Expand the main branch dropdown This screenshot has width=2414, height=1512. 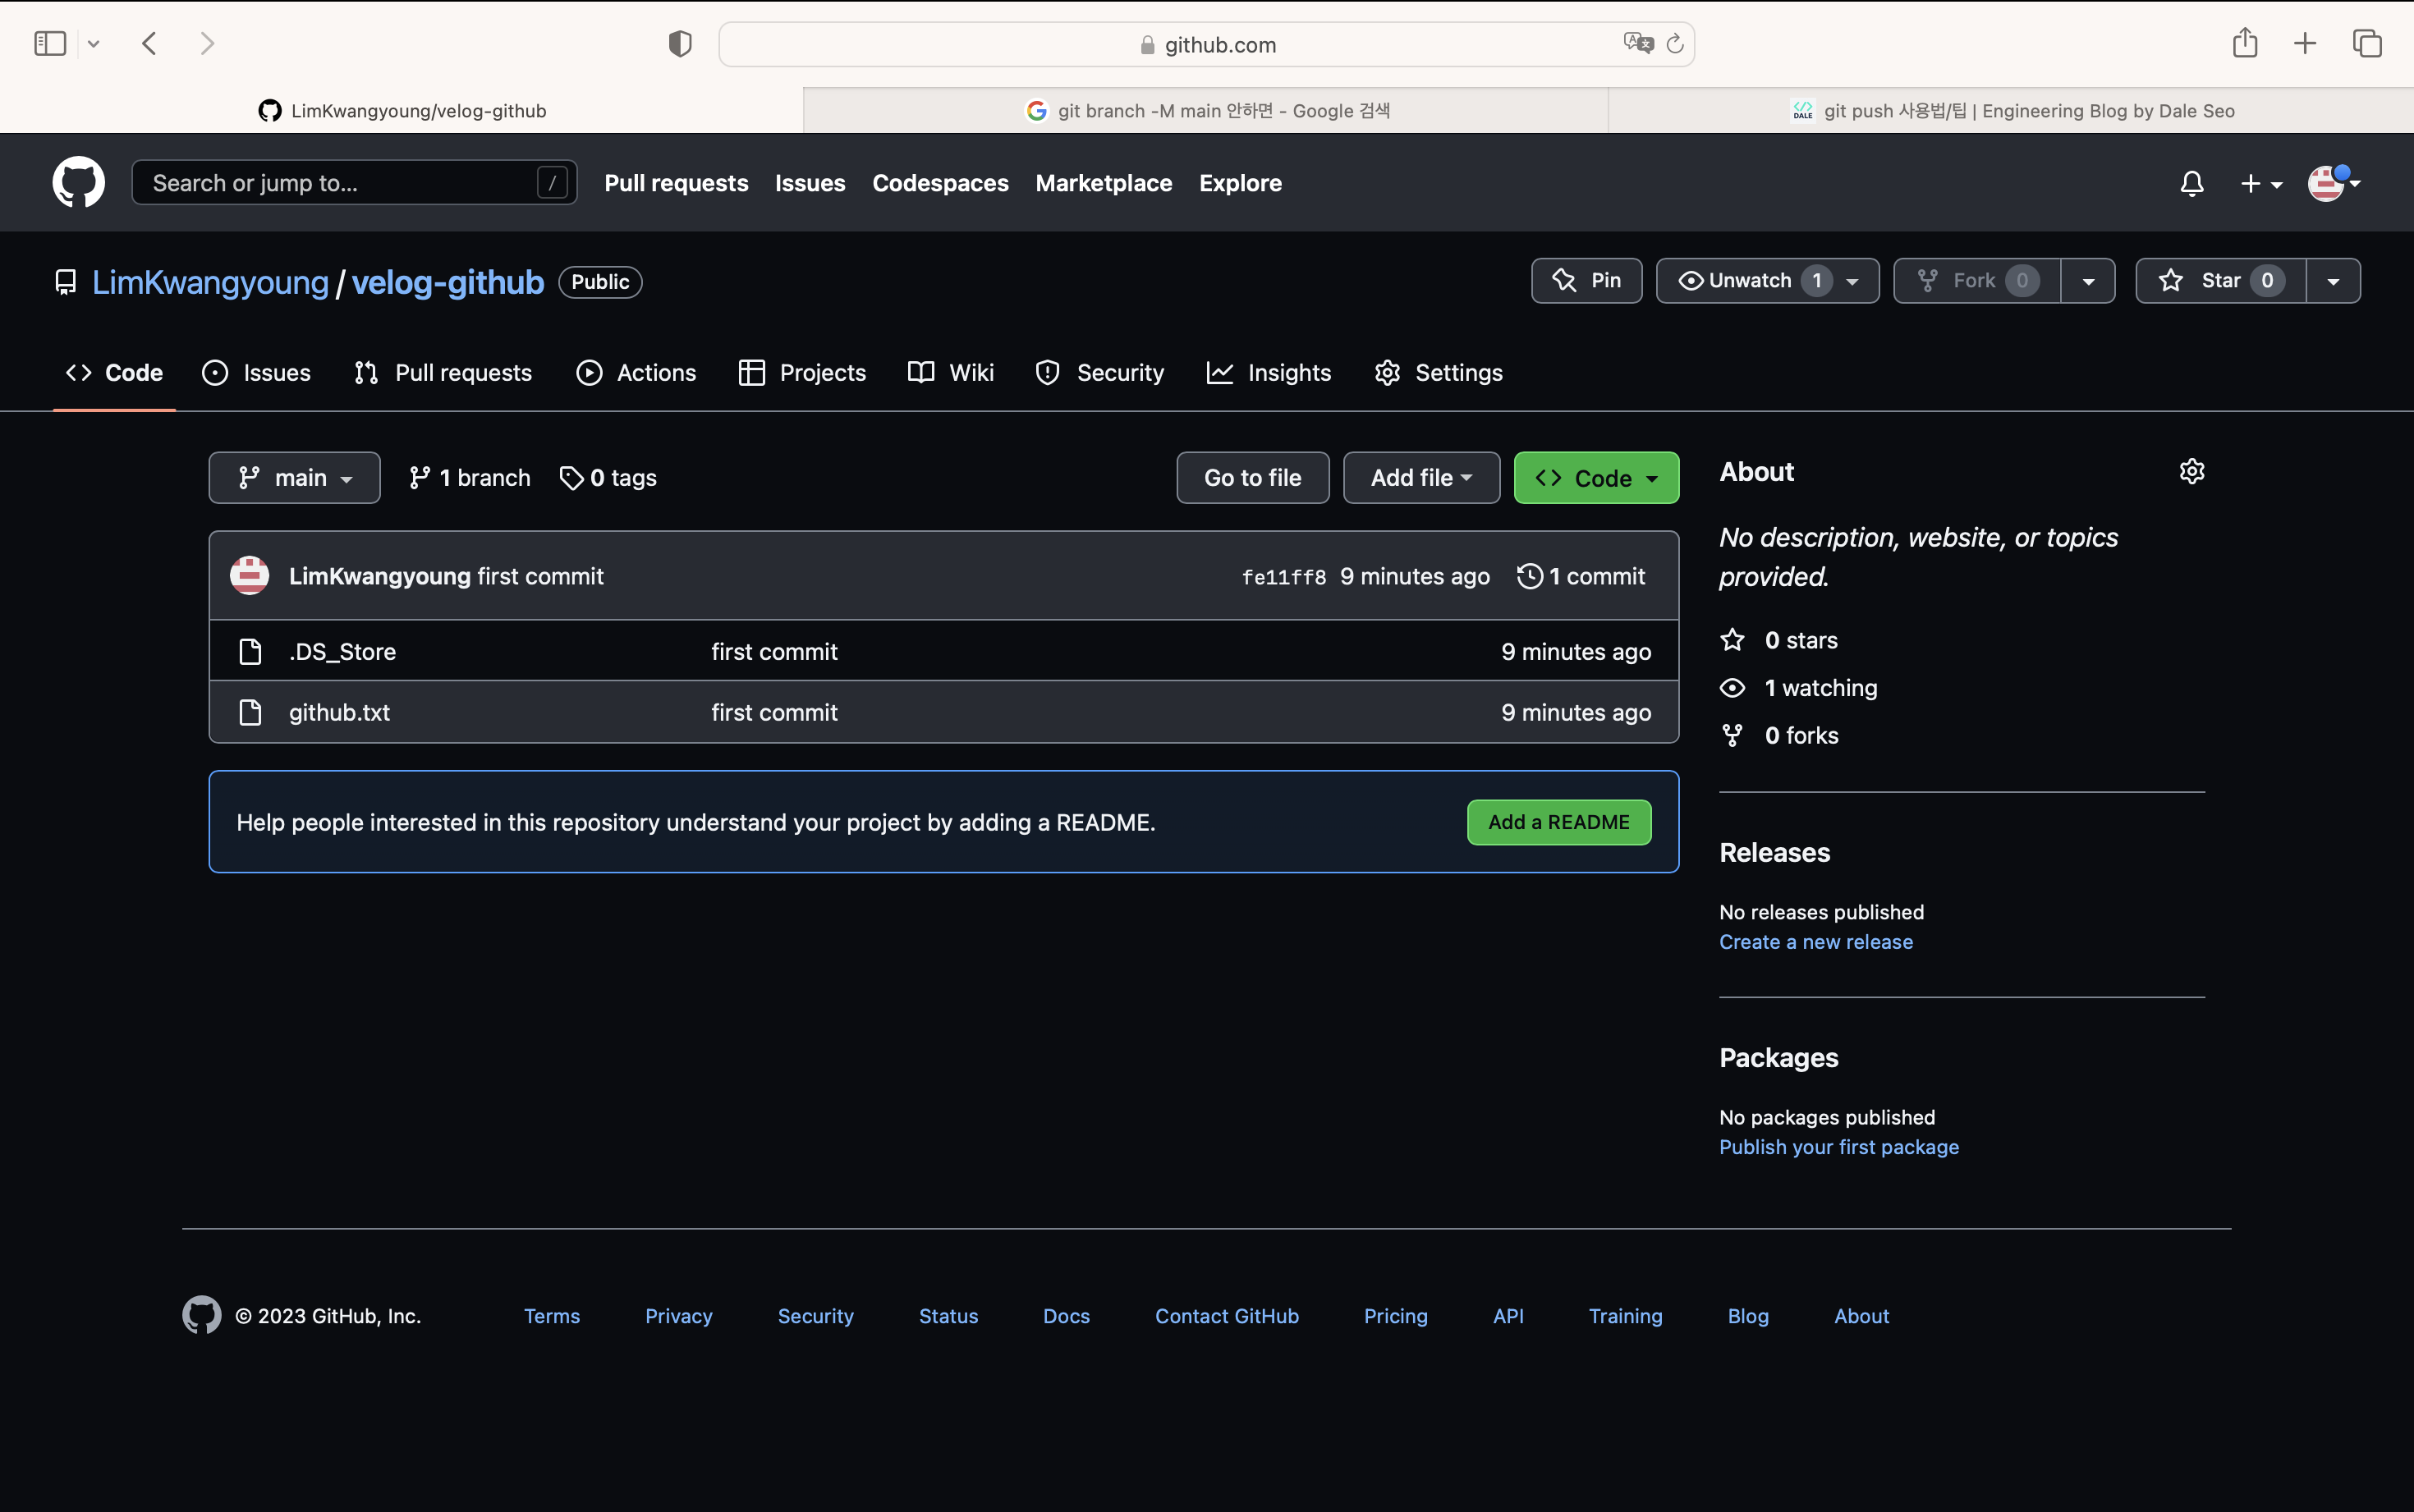[294, 478]
